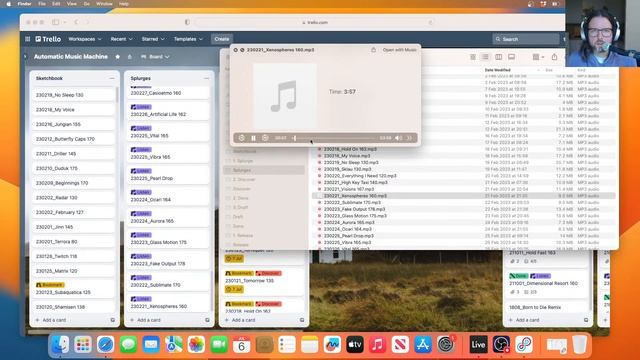Open the 211001_Dimensional Resort 160 card
Viewport: 640px width, 360px height.
point(547,284)
